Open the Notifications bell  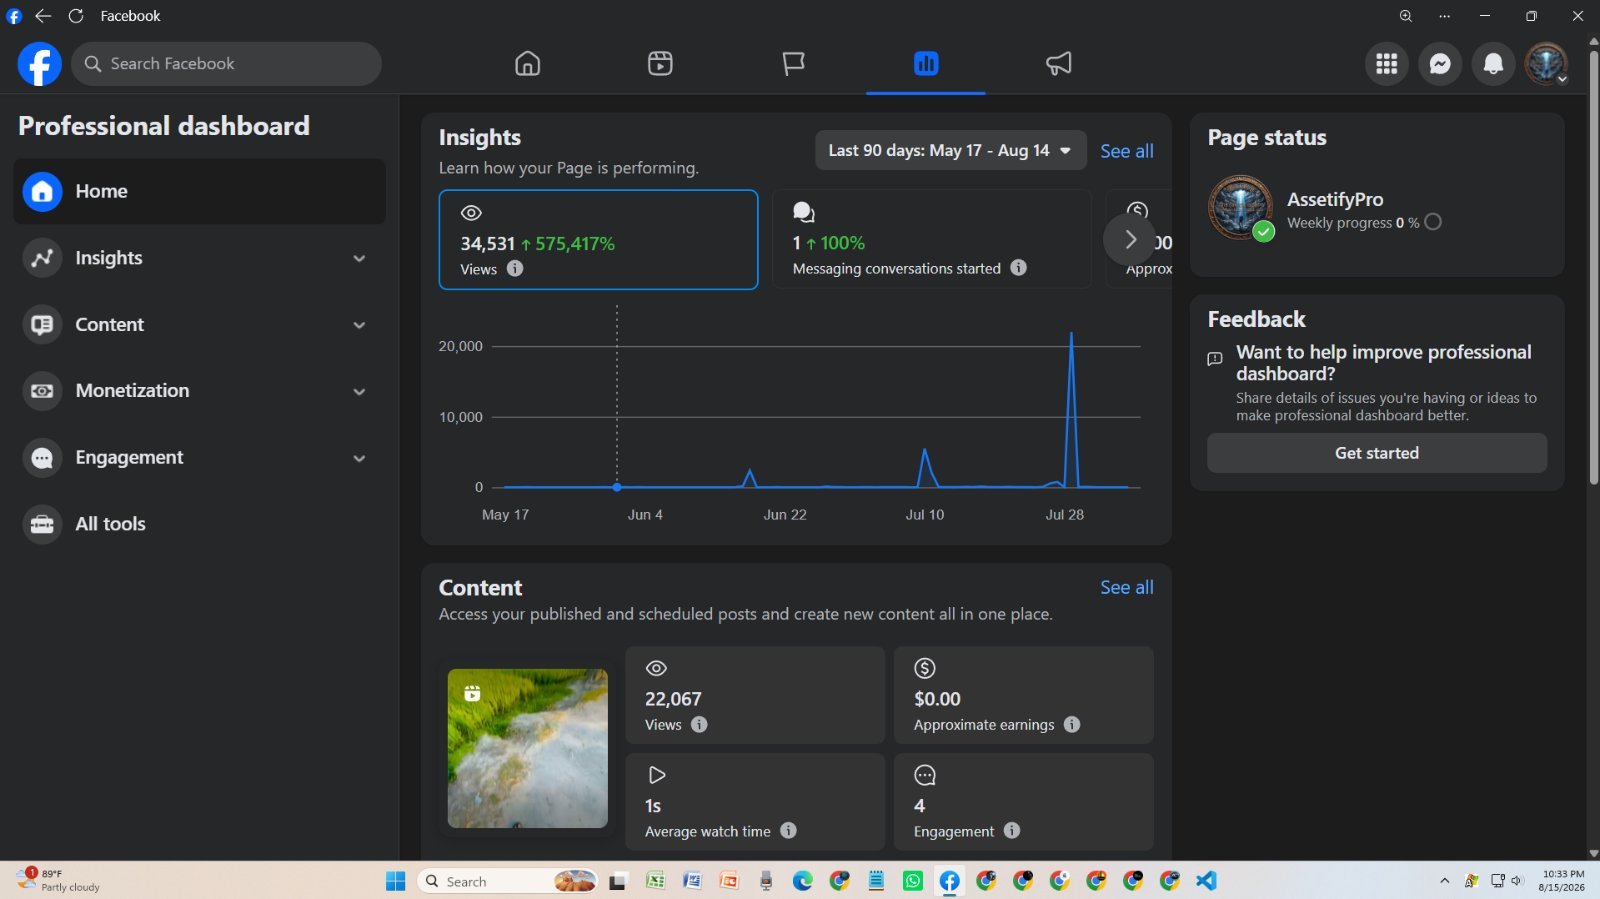[1493, 64]
